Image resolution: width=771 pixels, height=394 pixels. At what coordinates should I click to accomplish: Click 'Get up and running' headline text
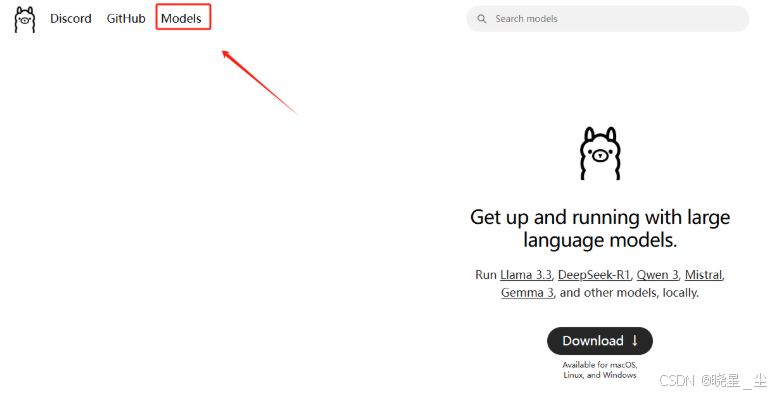click(600, 229)
